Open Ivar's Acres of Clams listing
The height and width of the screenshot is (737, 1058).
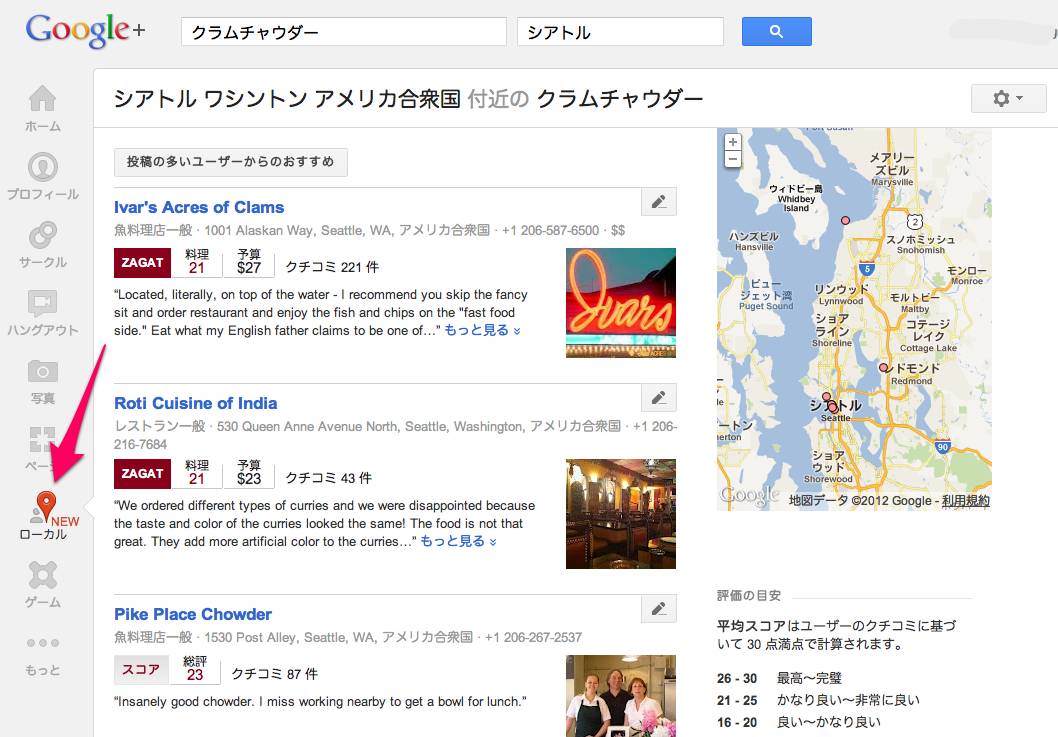(199, 207)
